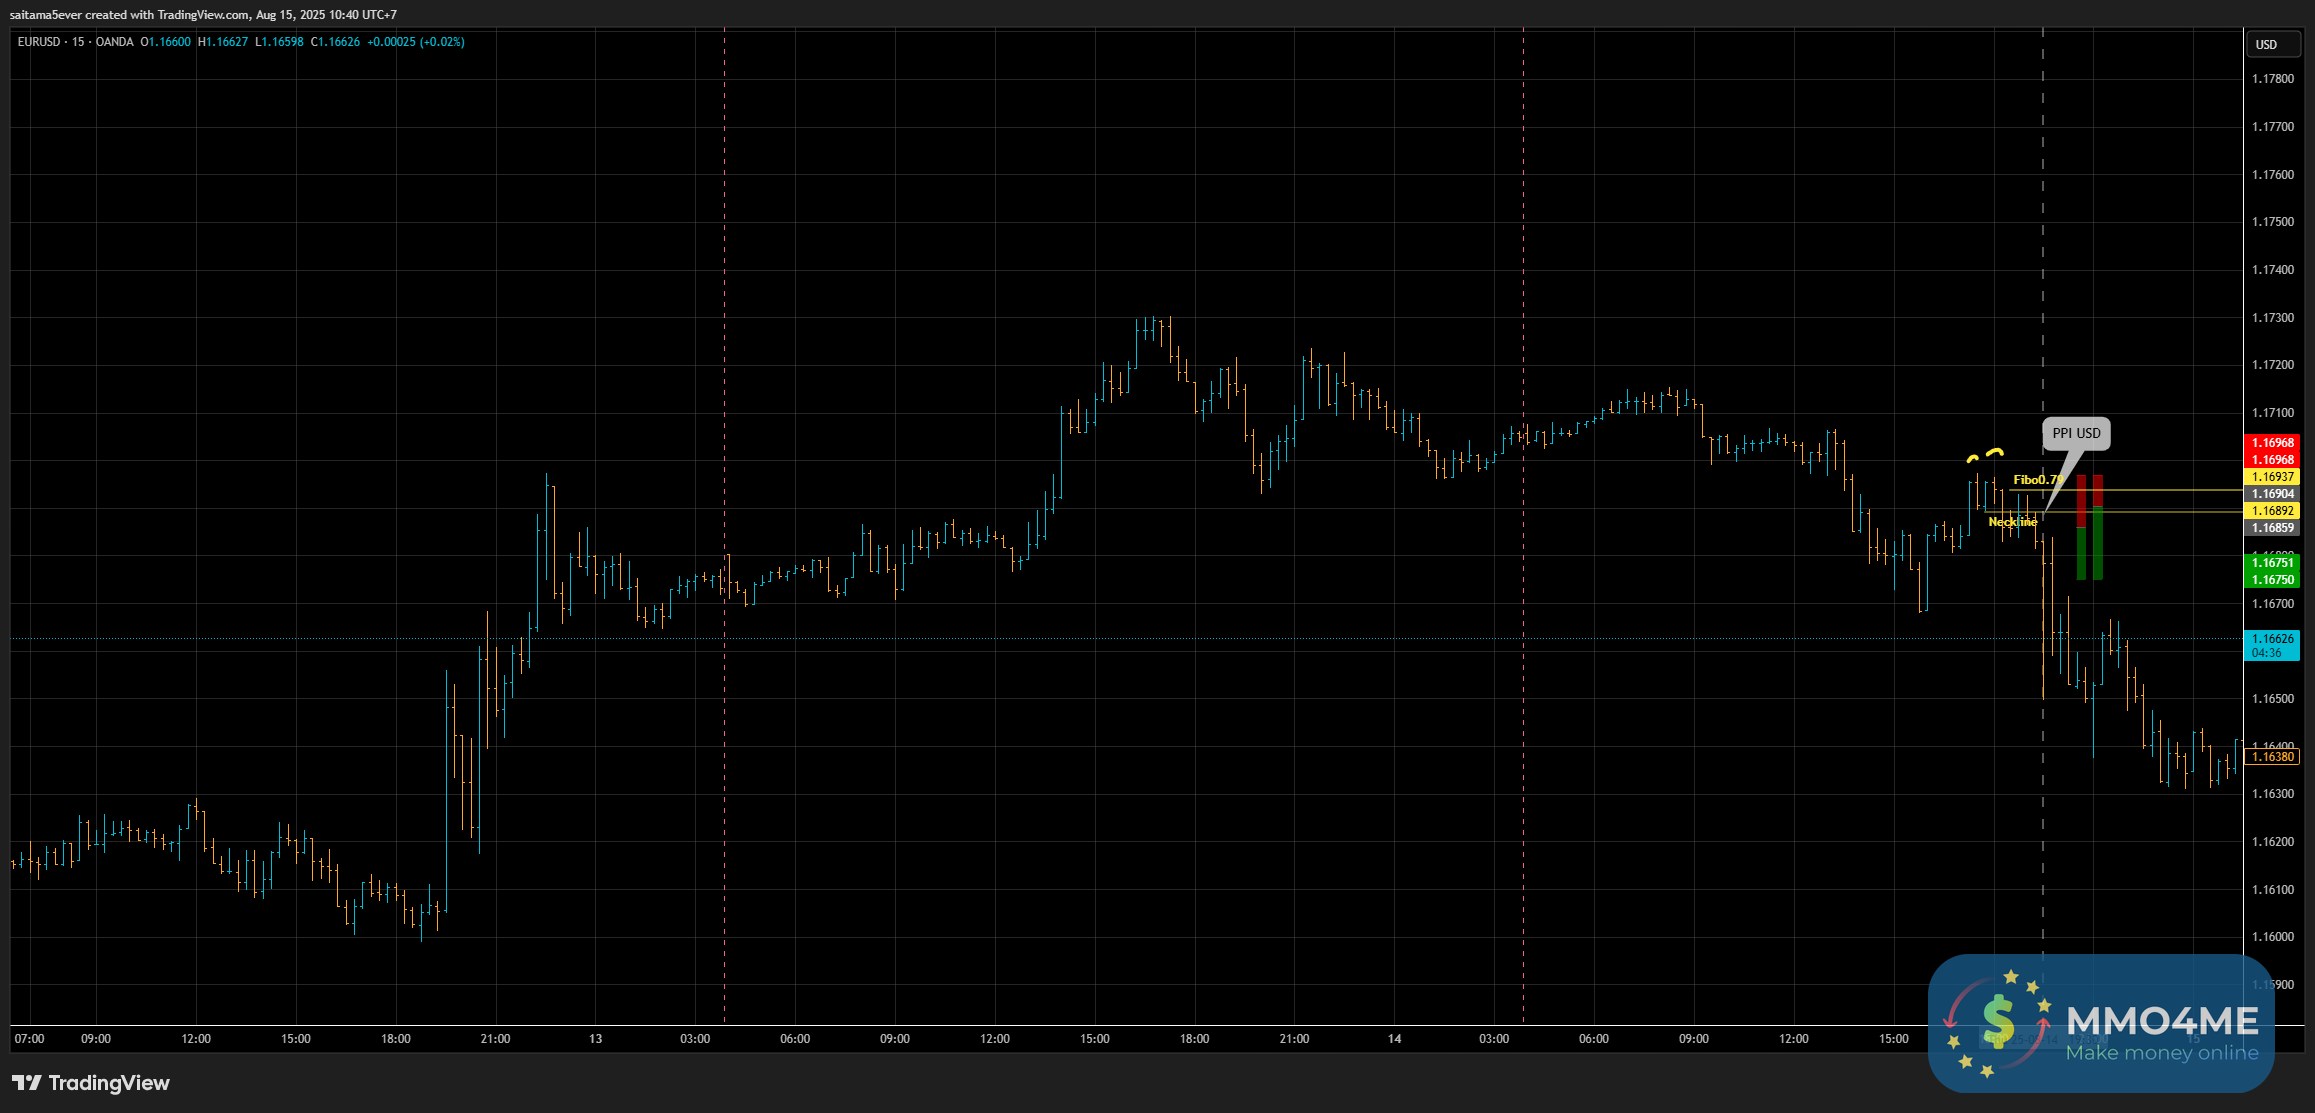Select the Fibo0.79 text label
The image size is (2315, 1113).
(x=2037, y=480)
